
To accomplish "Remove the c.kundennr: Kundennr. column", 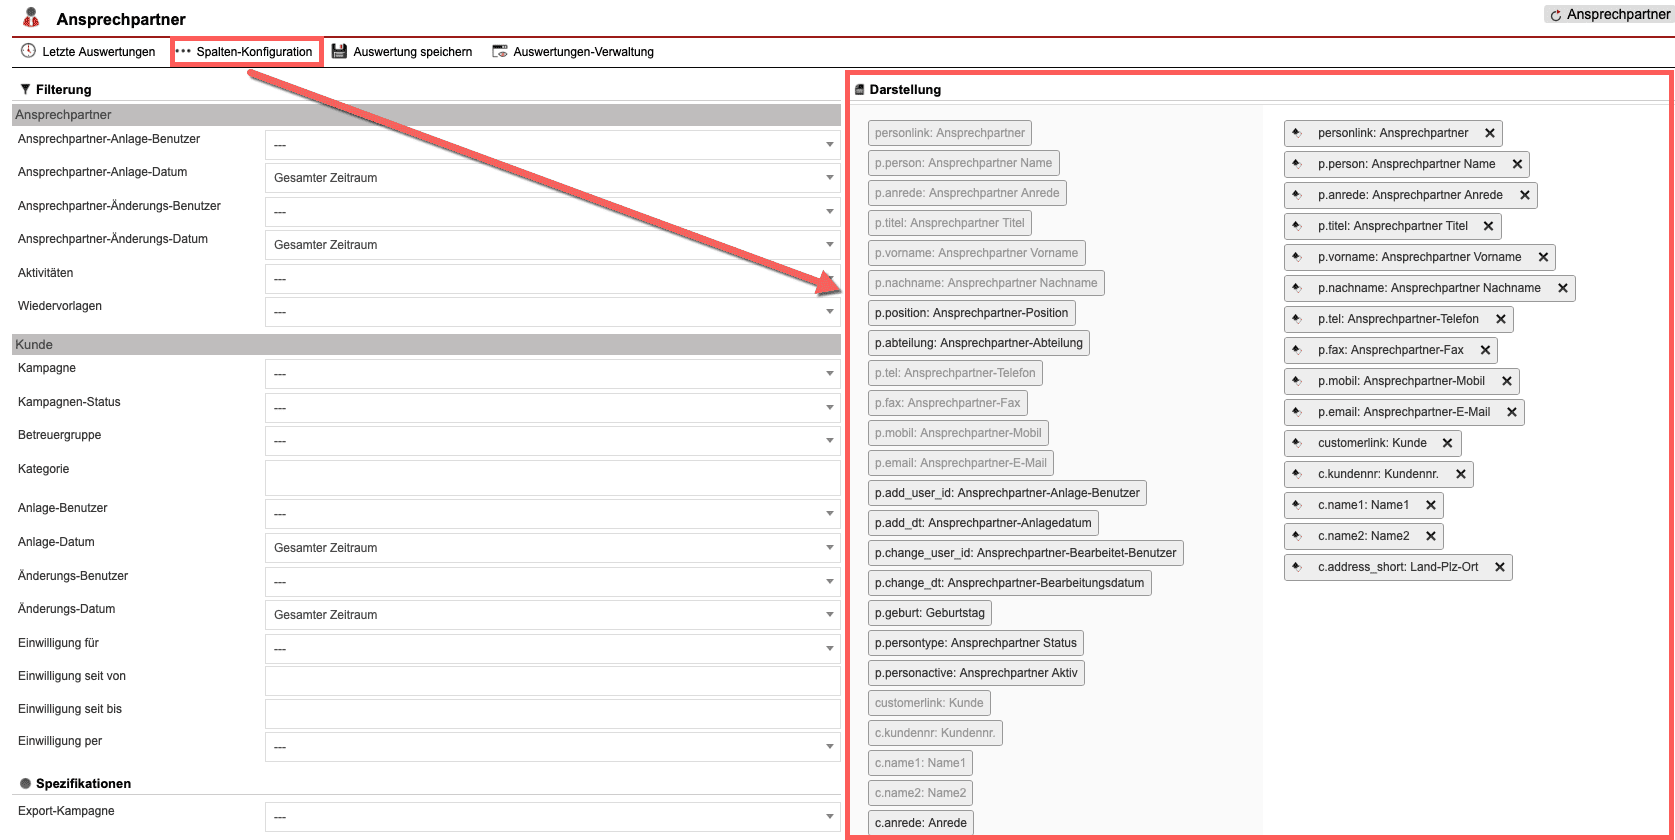I will point(1461,474).
